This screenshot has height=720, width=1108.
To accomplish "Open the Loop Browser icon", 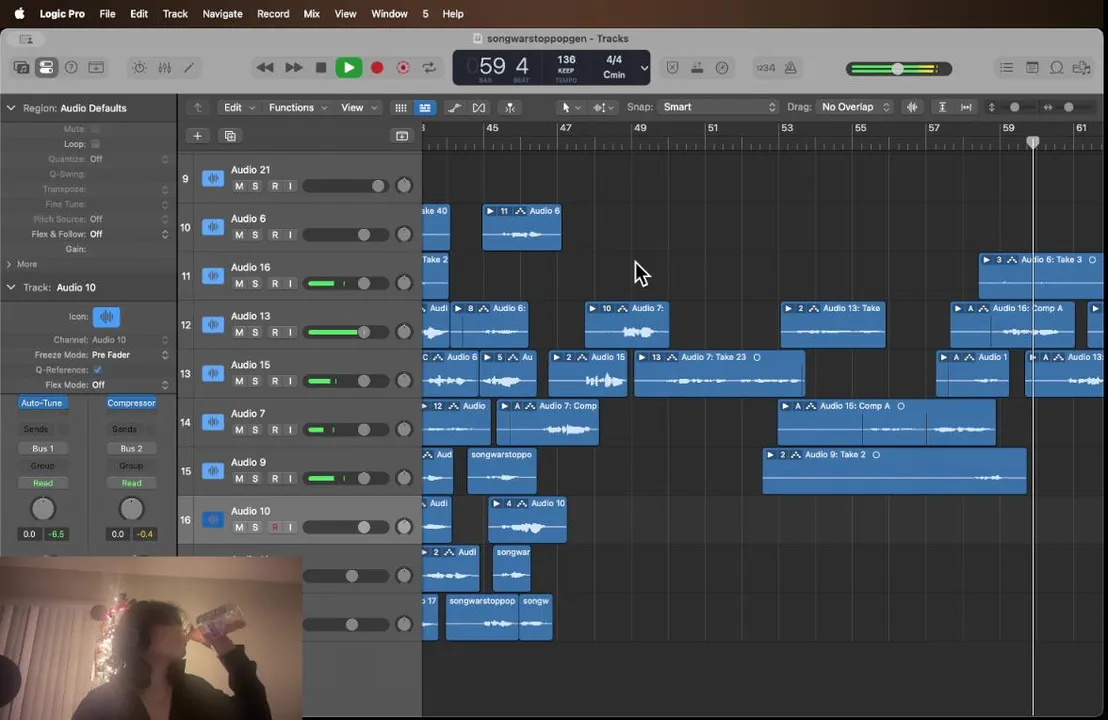I will pos(1056,68).
